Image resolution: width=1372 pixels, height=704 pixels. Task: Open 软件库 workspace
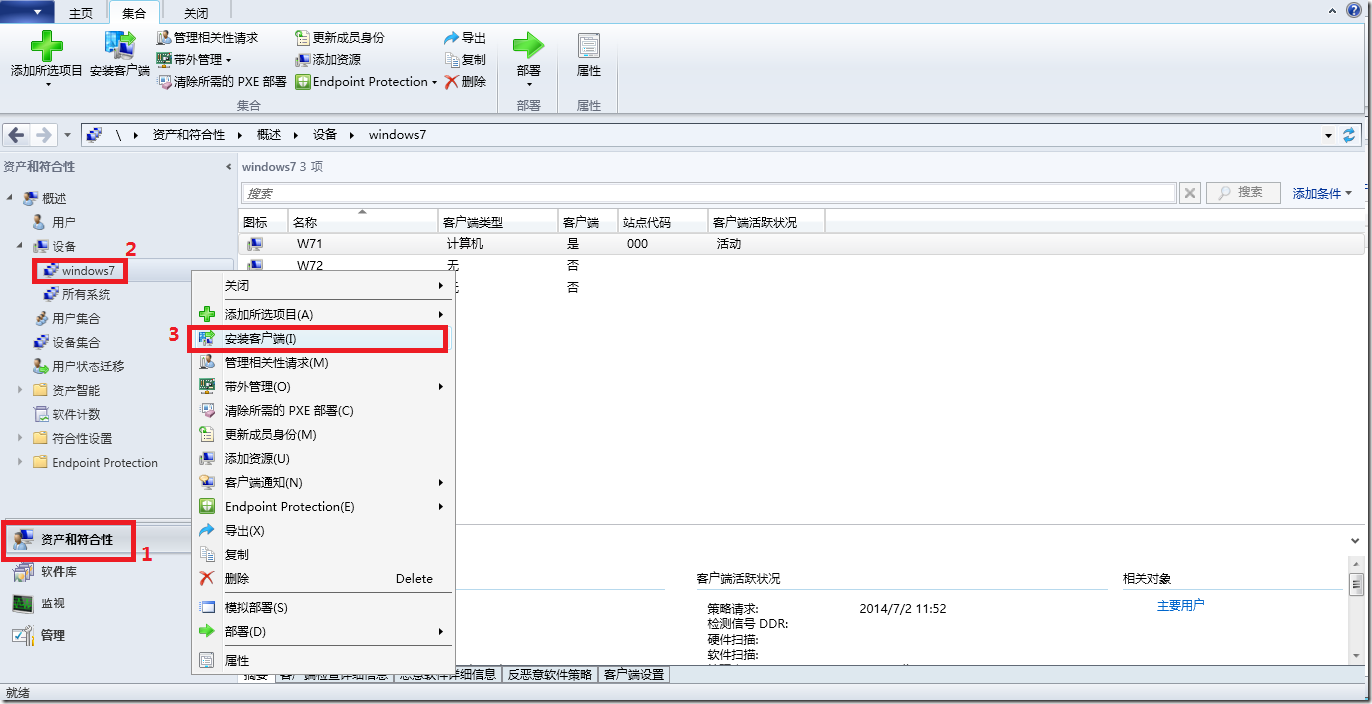59,572
